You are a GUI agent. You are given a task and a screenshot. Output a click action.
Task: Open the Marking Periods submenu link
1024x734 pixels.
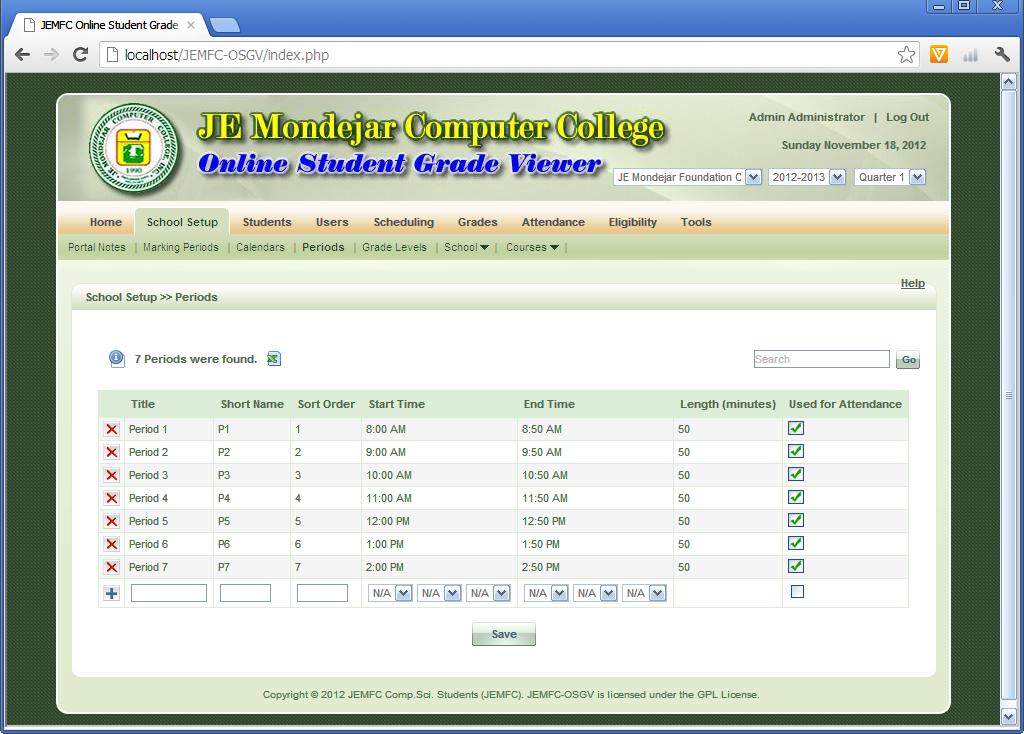[181, 247]
